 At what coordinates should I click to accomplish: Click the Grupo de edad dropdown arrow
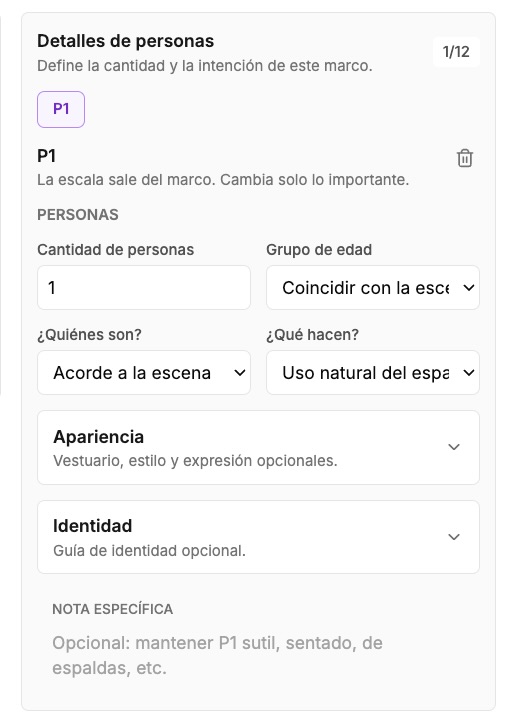[x=469, y=288]
